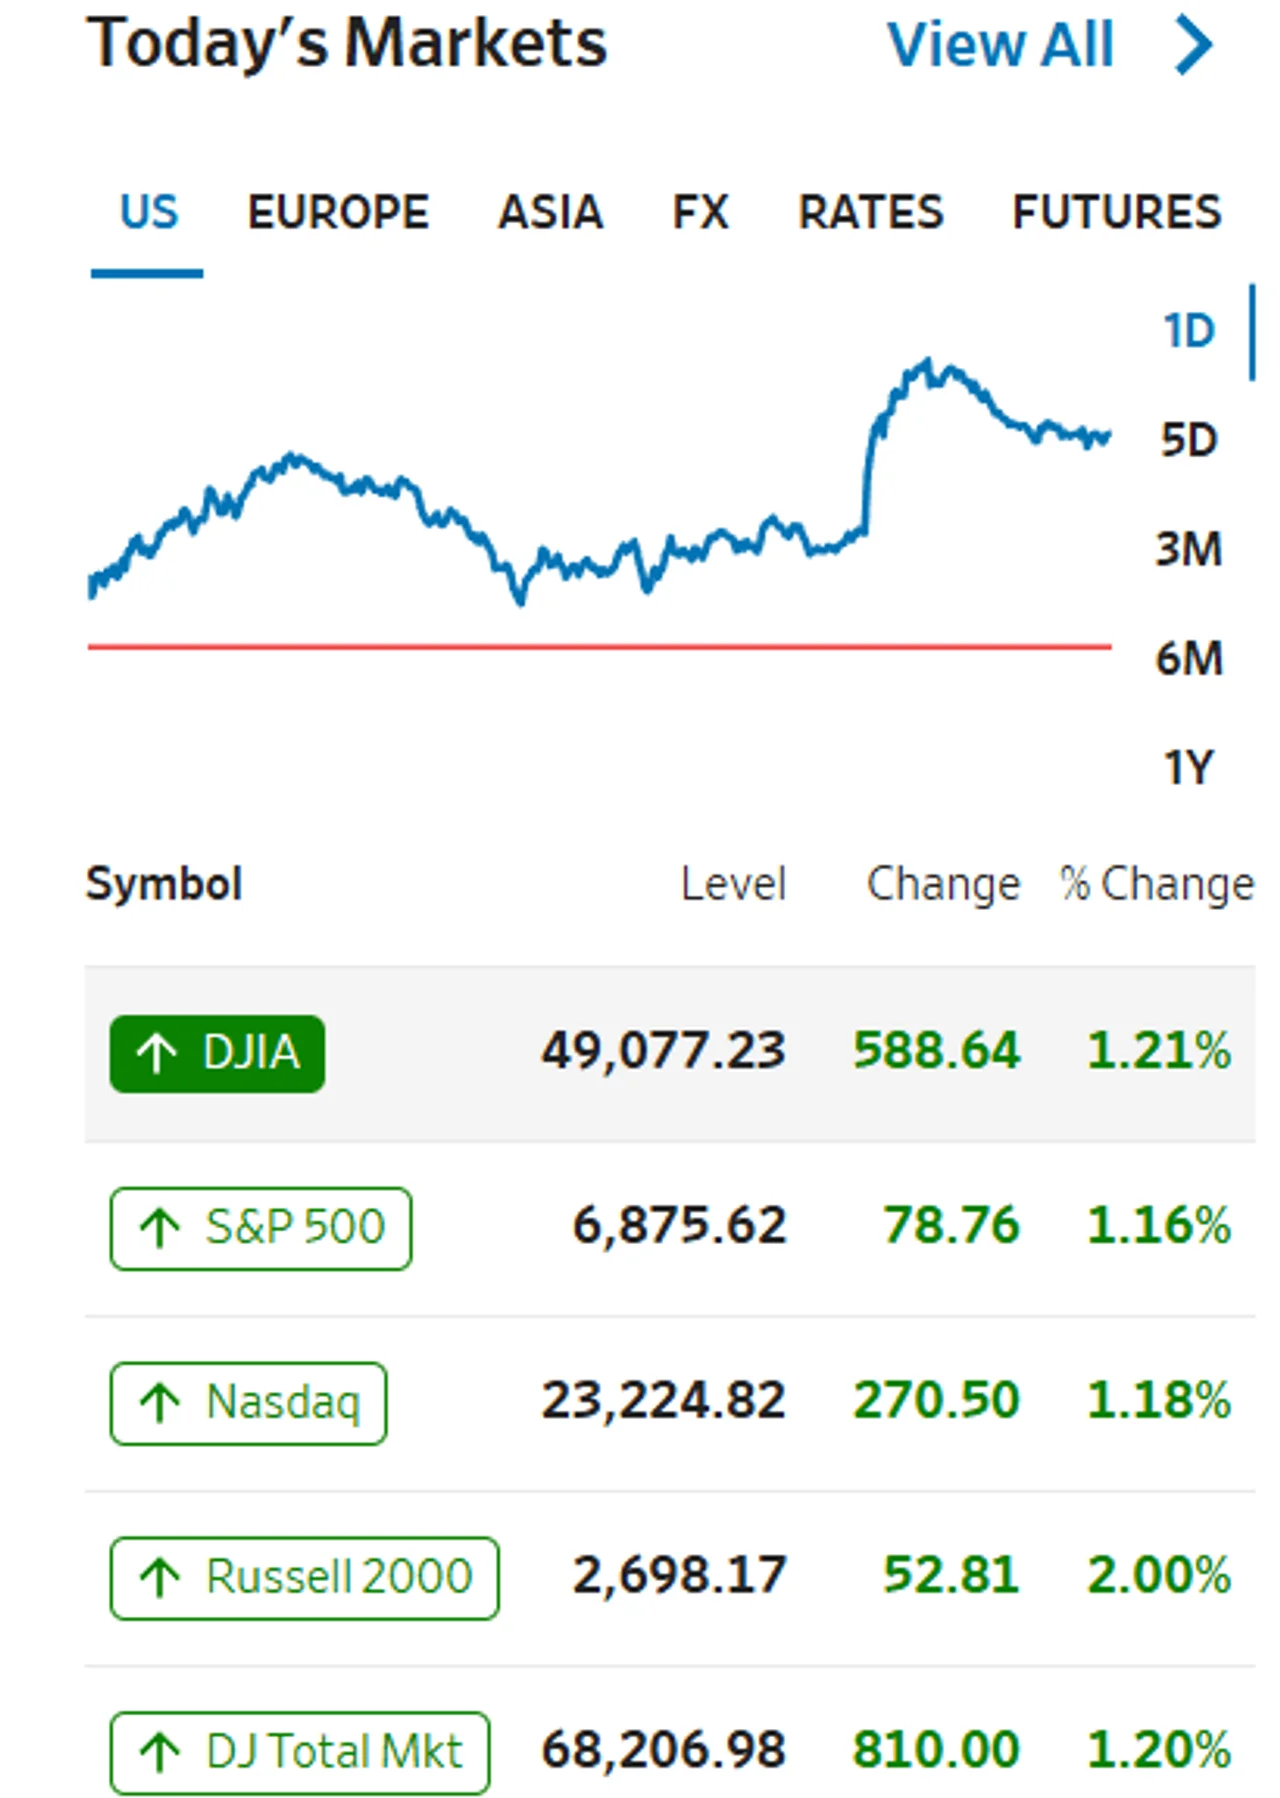Click the View All chevron arrow
Screen dimensions: 1280x1798
click(x=1194, y=45)
